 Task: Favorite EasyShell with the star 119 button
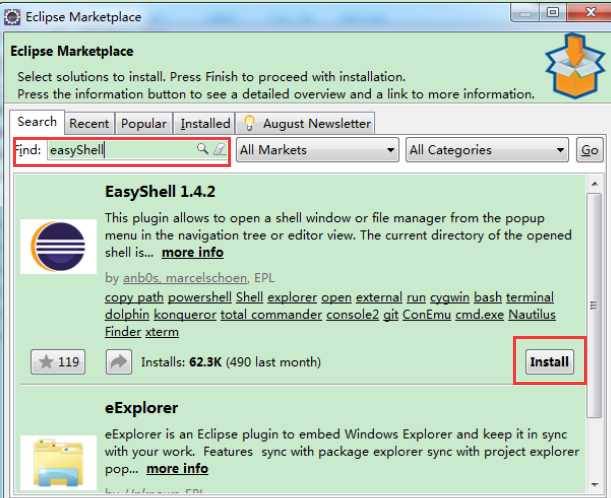pyautogui.click(x=58, y=362)
